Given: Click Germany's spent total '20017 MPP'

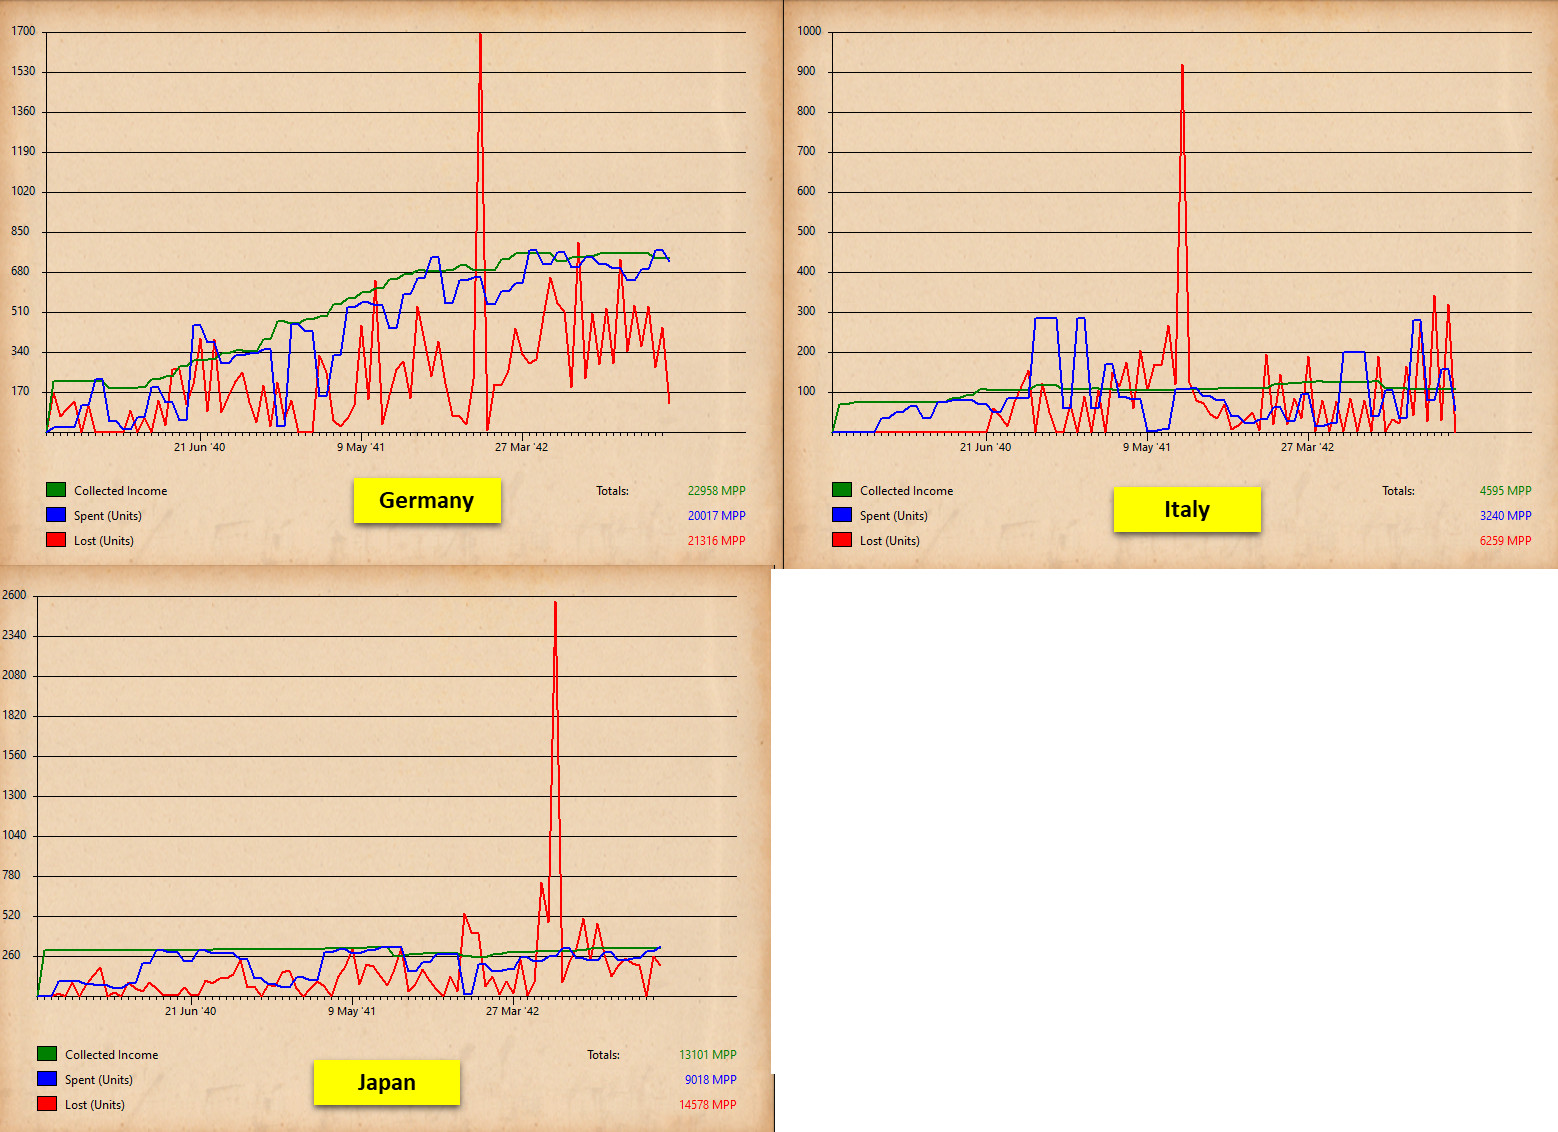Looking at the screenshot, I should coord(717,516).
